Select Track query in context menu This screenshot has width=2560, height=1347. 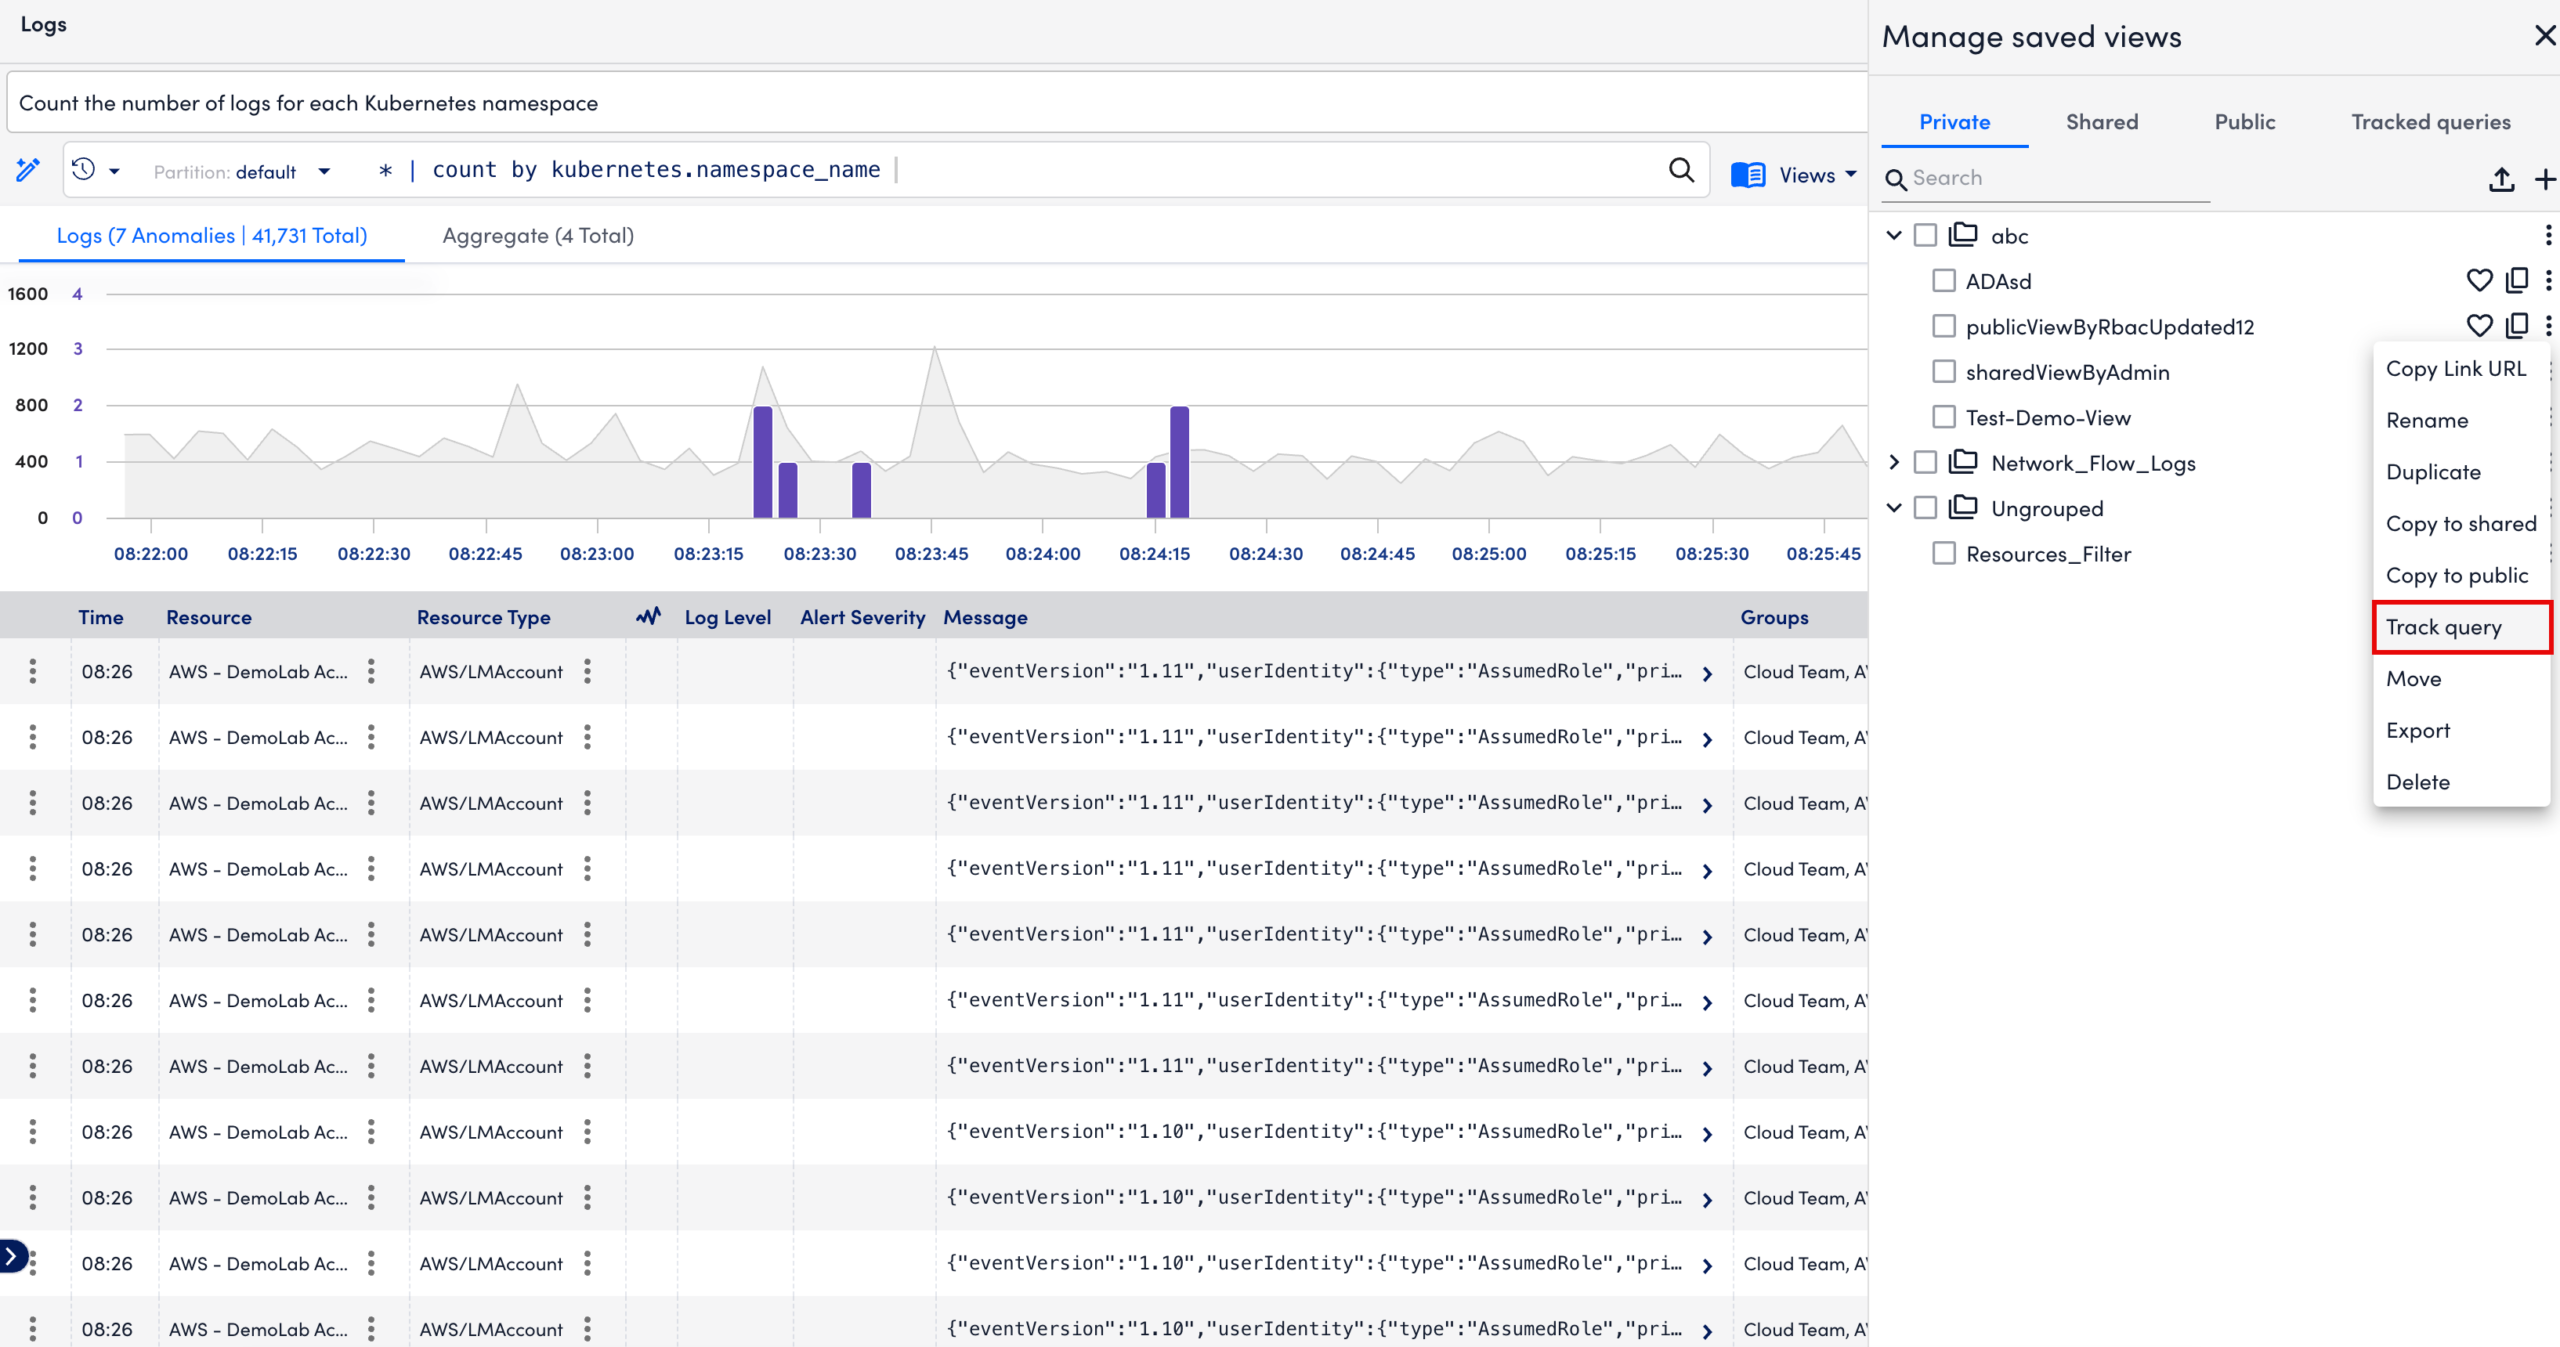[2461, 627]
